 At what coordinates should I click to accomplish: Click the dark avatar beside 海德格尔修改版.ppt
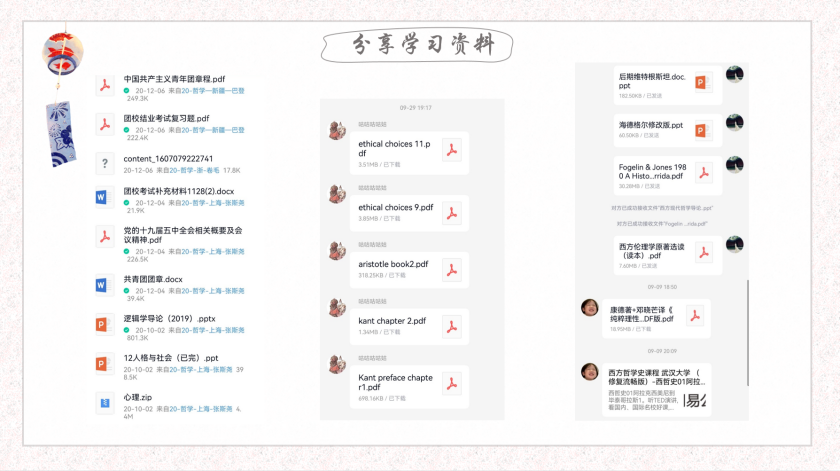[734, 123]
